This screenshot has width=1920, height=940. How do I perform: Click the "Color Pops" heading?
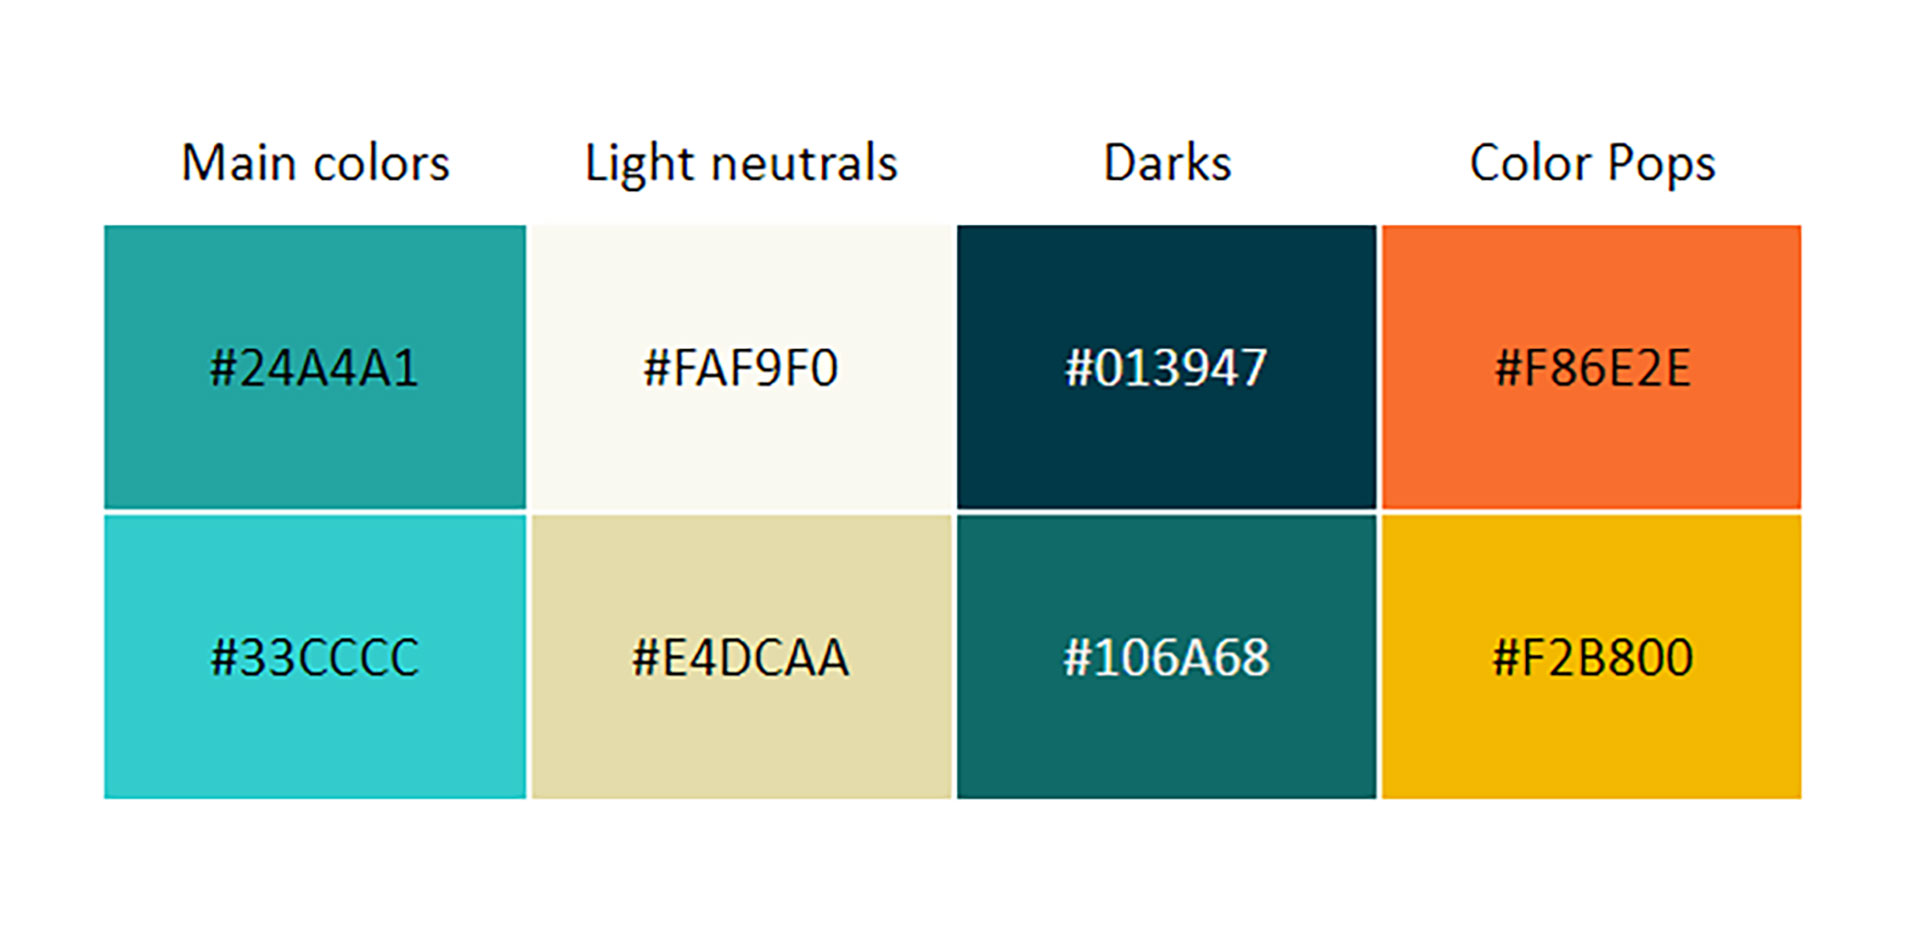[x=1592, y=163]
